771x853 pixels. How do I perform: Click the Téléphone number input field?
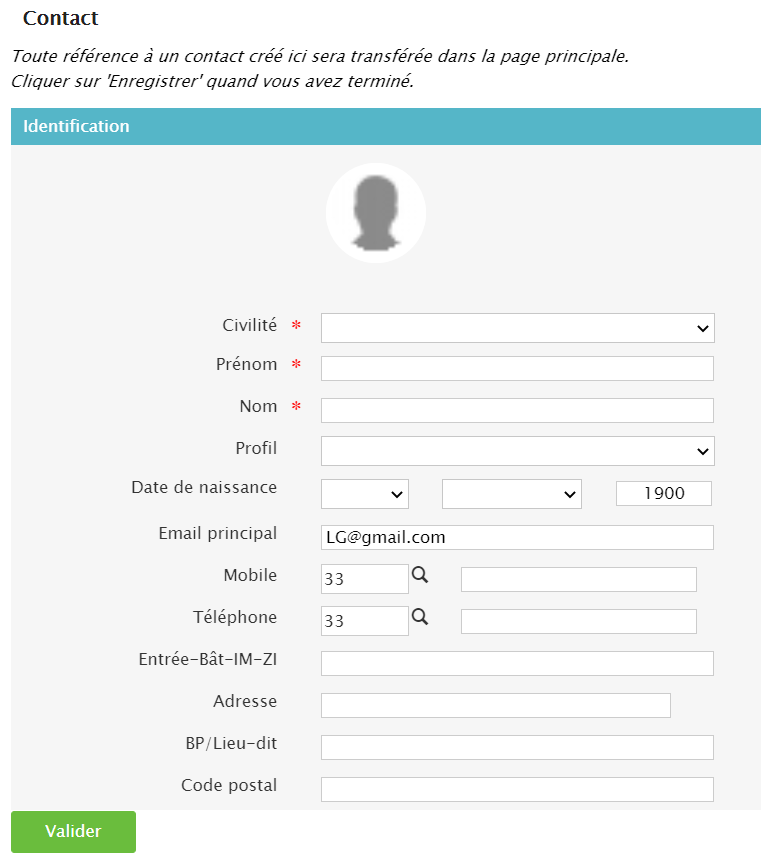[578, 621]
